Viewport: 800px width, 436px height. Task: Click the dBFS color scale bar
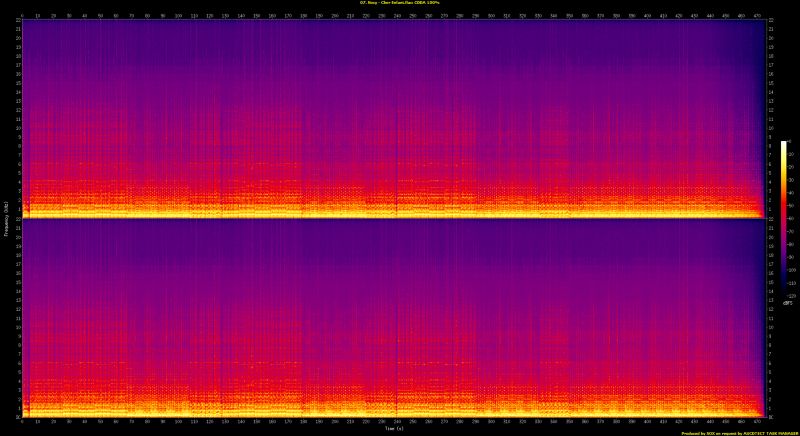coord(784,220)
